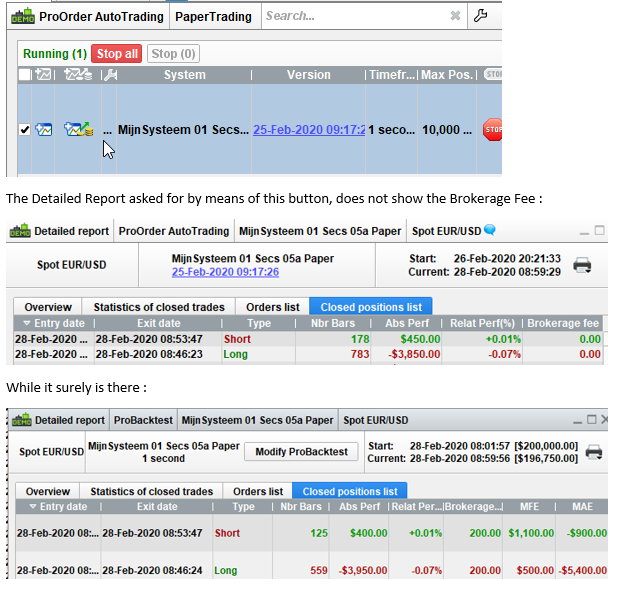This screenshot has height=589, width=618.
Task: Select Closed positions list in ProOrder report
Action: pos(371,307)
